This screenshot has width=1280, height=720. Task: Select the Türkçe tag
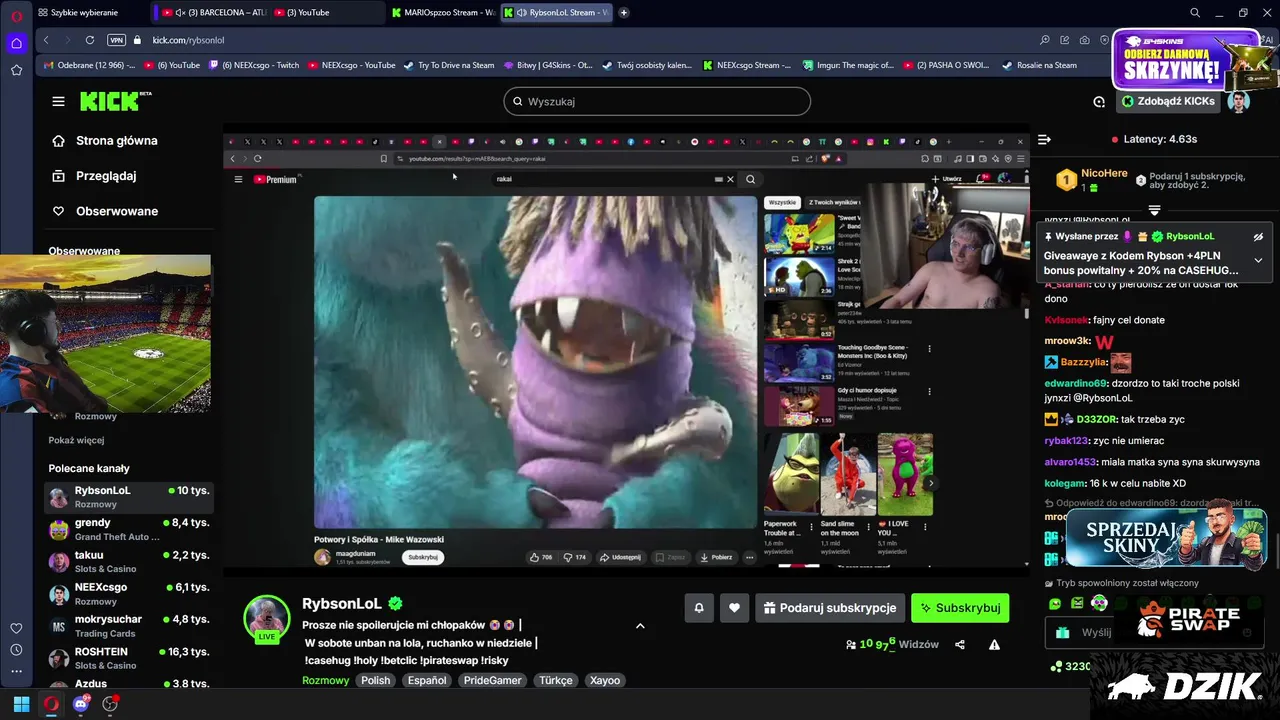556,680
